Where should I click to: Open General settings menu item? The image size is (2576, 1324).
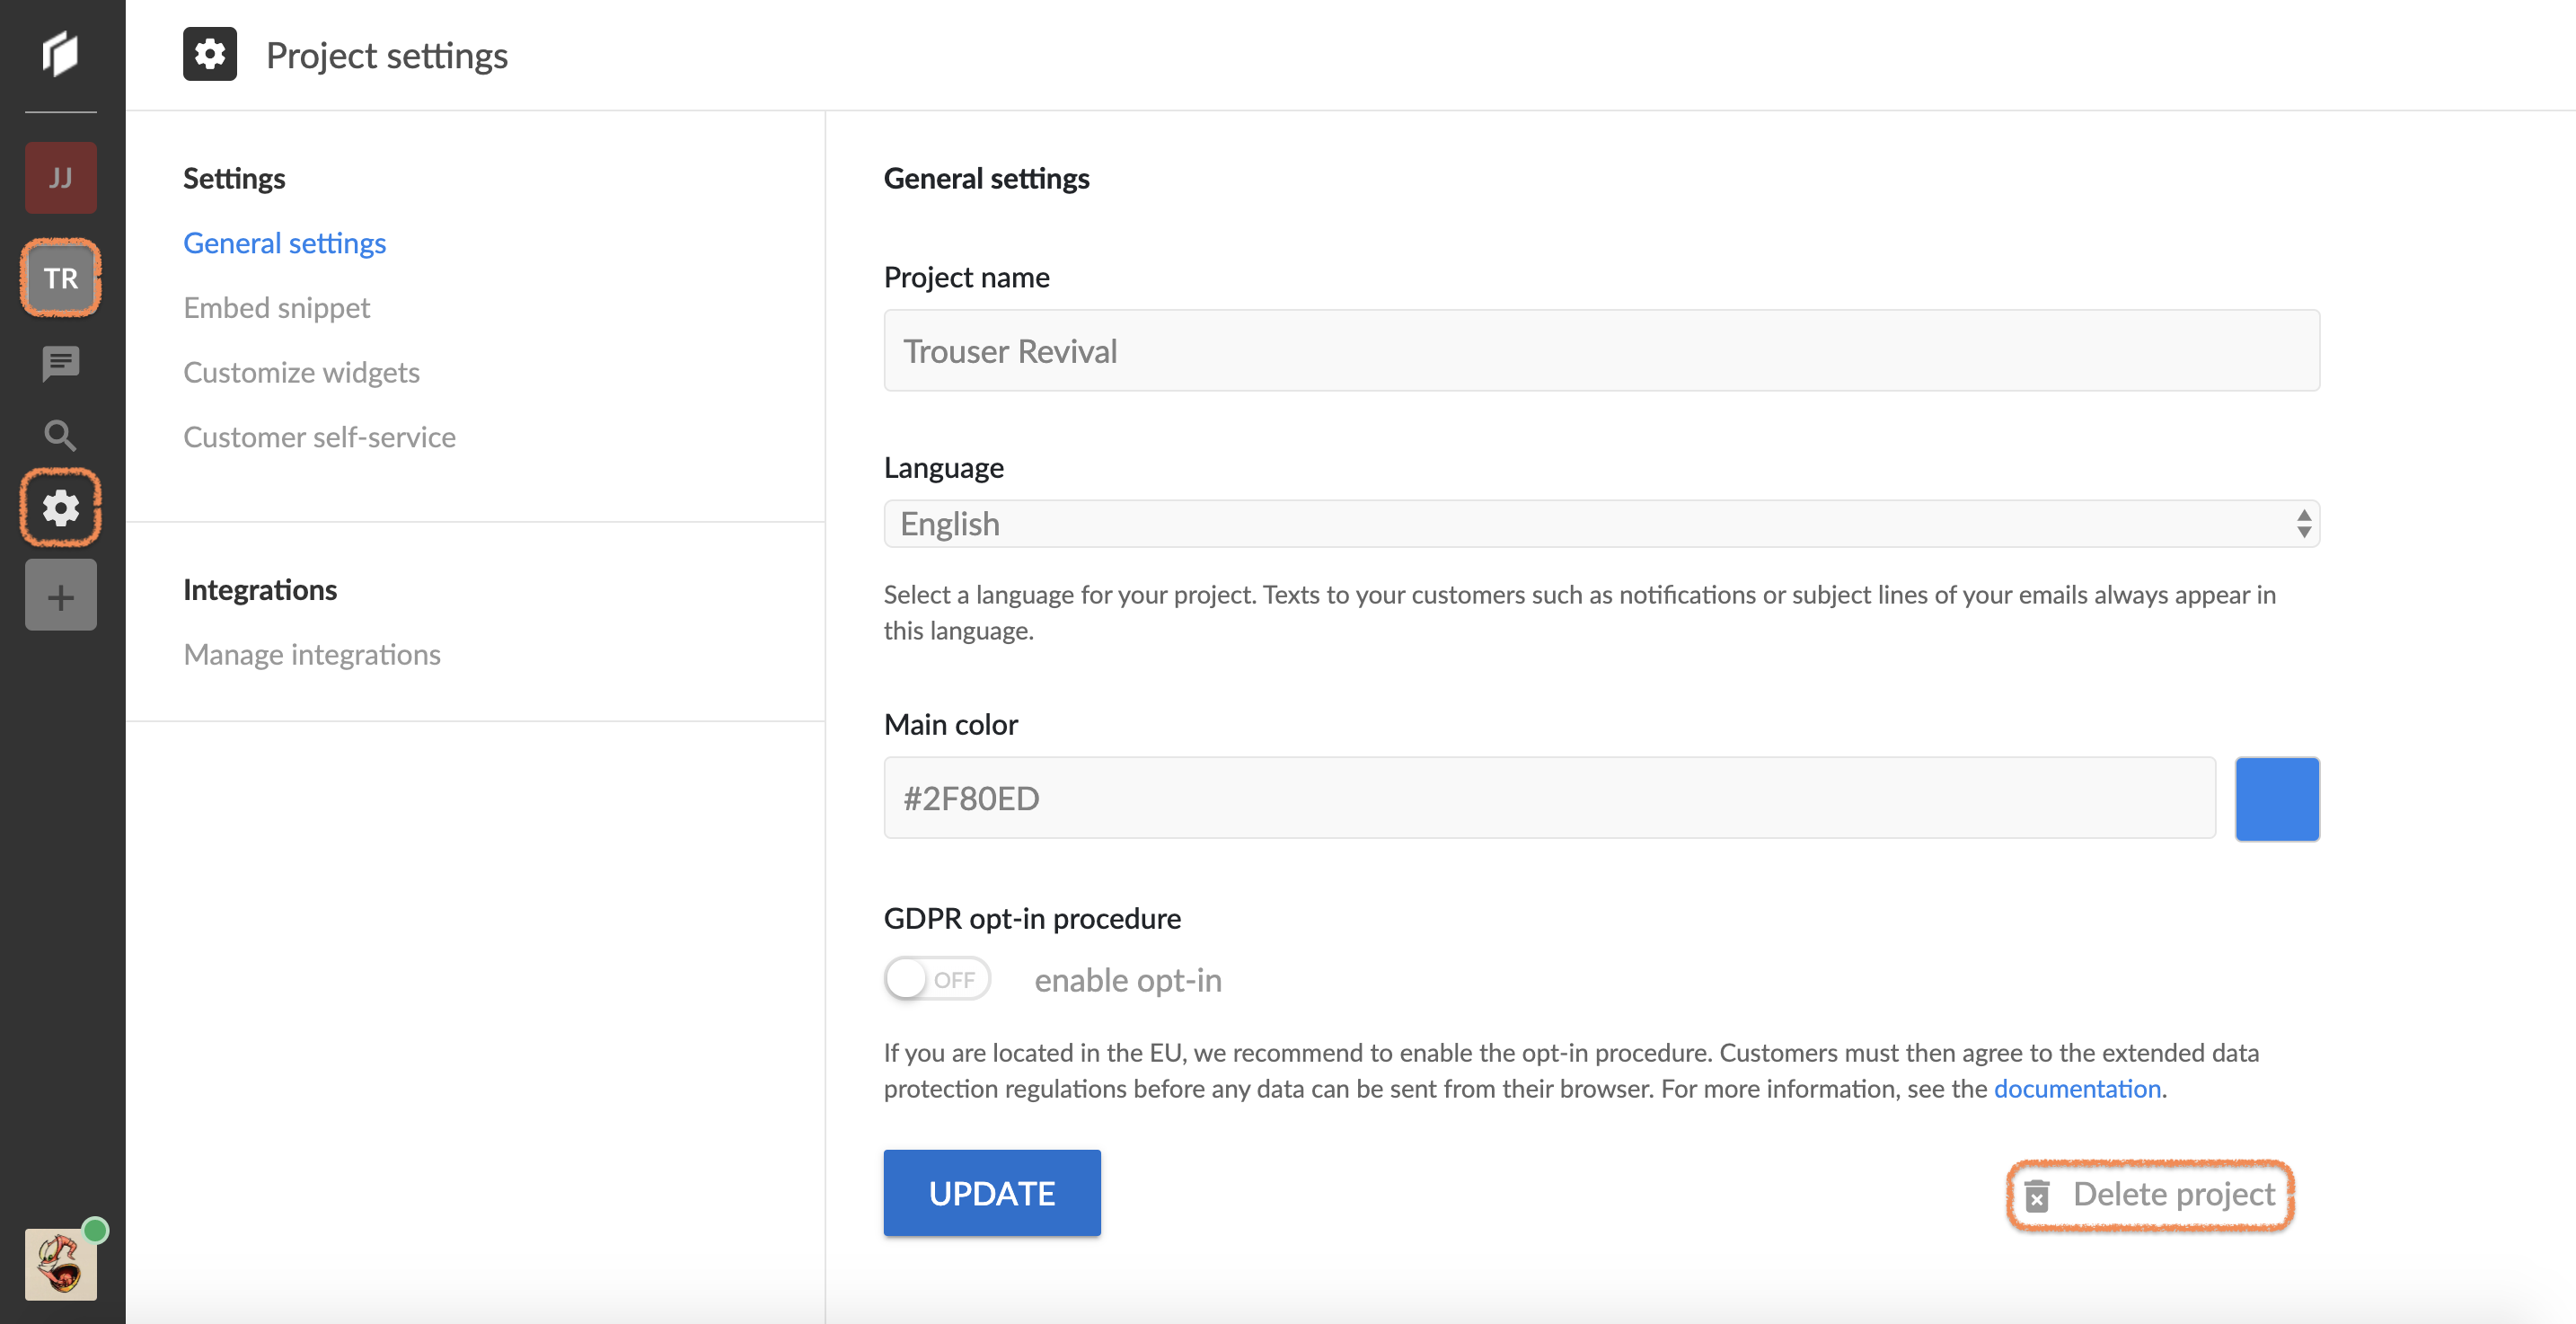pyautogui.click(x=284, y=243)
